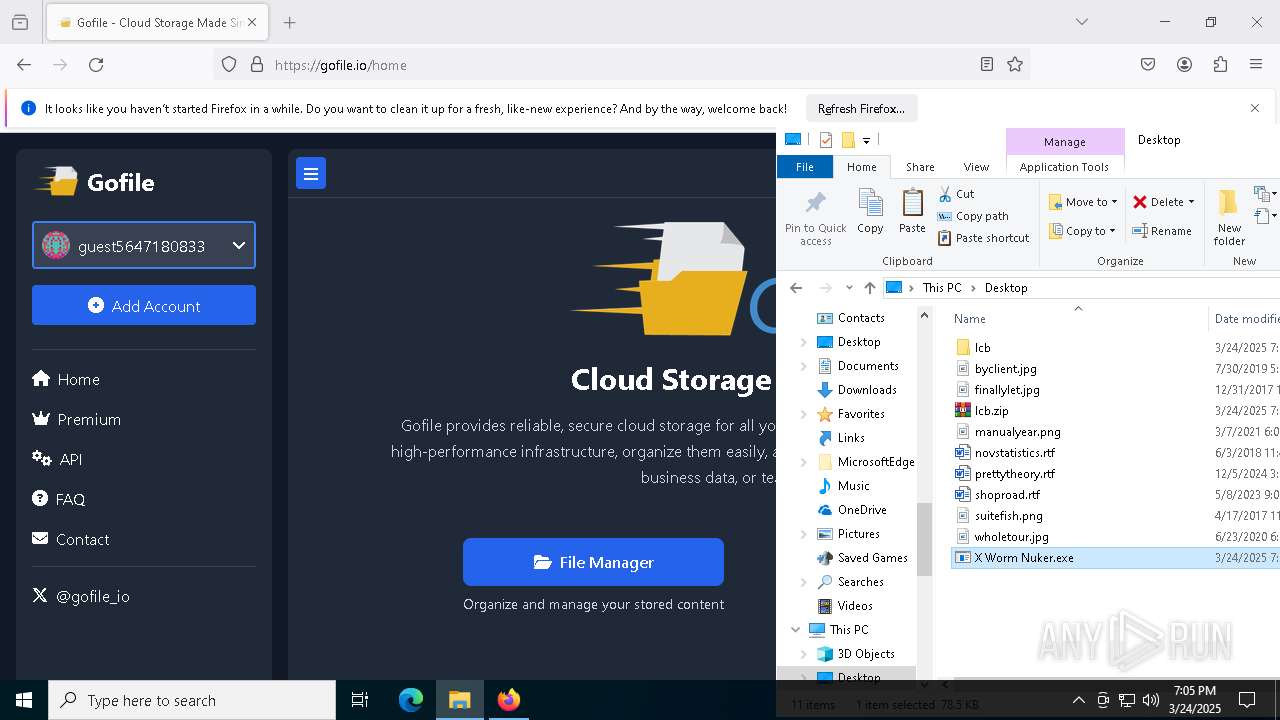Click Paste in Explorer ribbon
This screenshot has height=720, width=1280.
(x=912, y=212)
